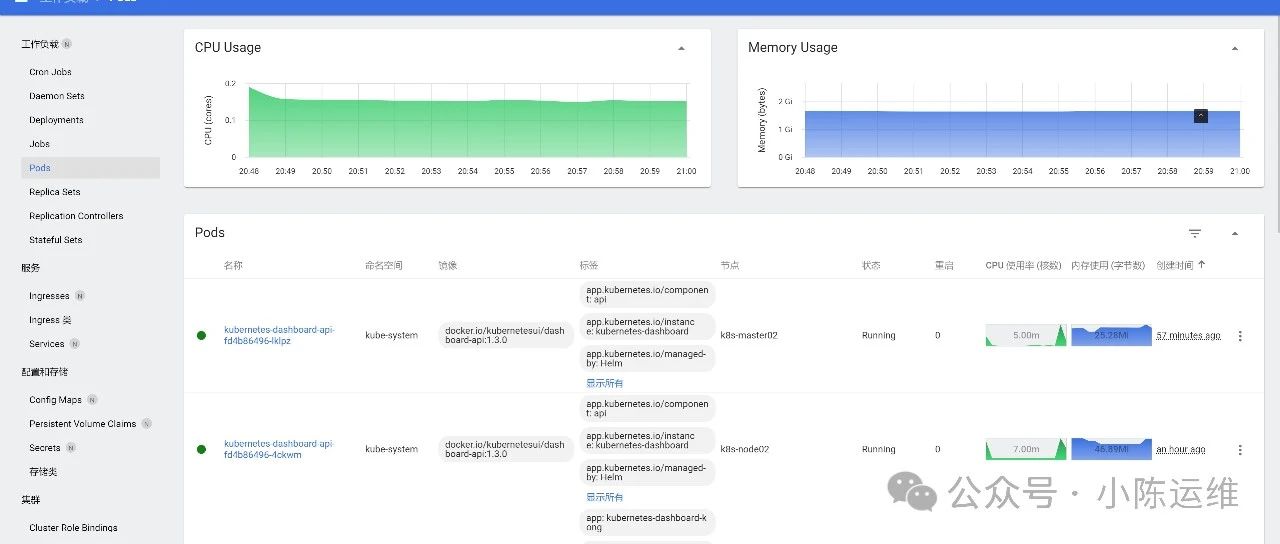Click the 配置和存储 section heading
This screenshot has width=1280, height=544.
point(45,372)
